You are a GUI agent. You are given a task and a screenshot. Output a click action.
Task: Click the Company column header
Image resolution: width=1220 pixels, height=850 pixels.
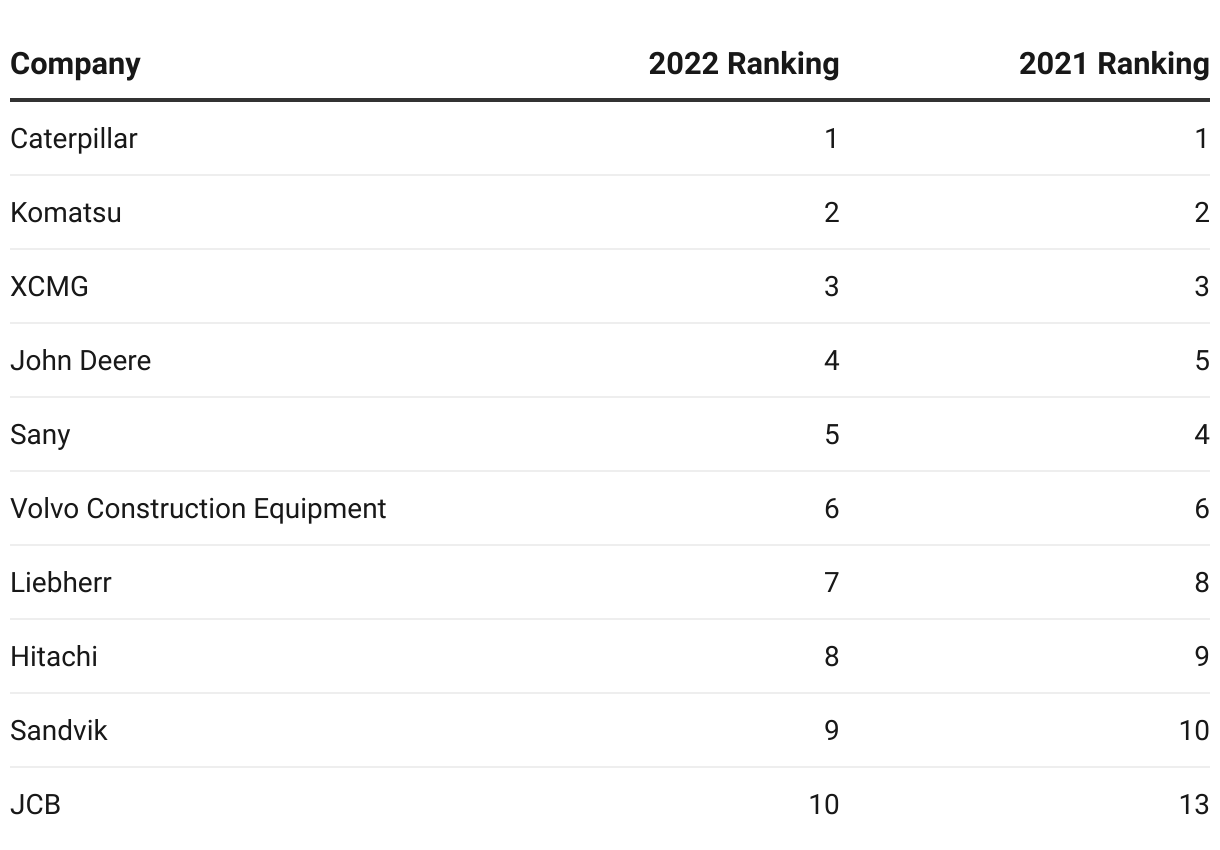point(75,64)
